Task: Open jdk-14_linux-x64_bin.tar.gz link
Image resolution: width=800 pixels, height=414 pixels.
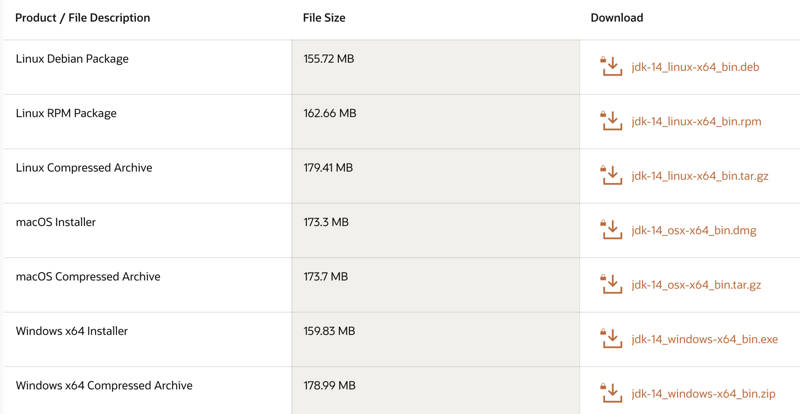Action: point(700,176)
